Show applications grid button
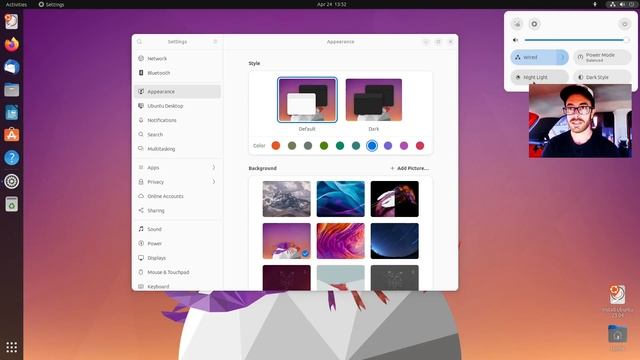 pos(11,347)
